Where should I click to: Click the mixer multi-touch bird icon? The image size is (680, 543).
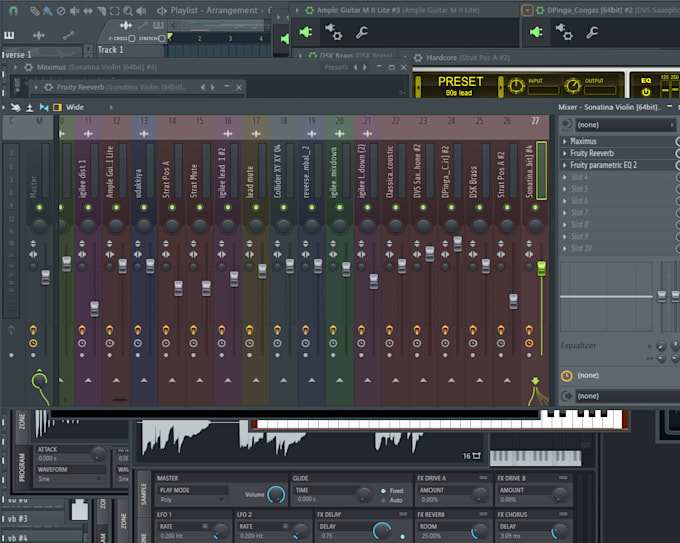[16, 107]
